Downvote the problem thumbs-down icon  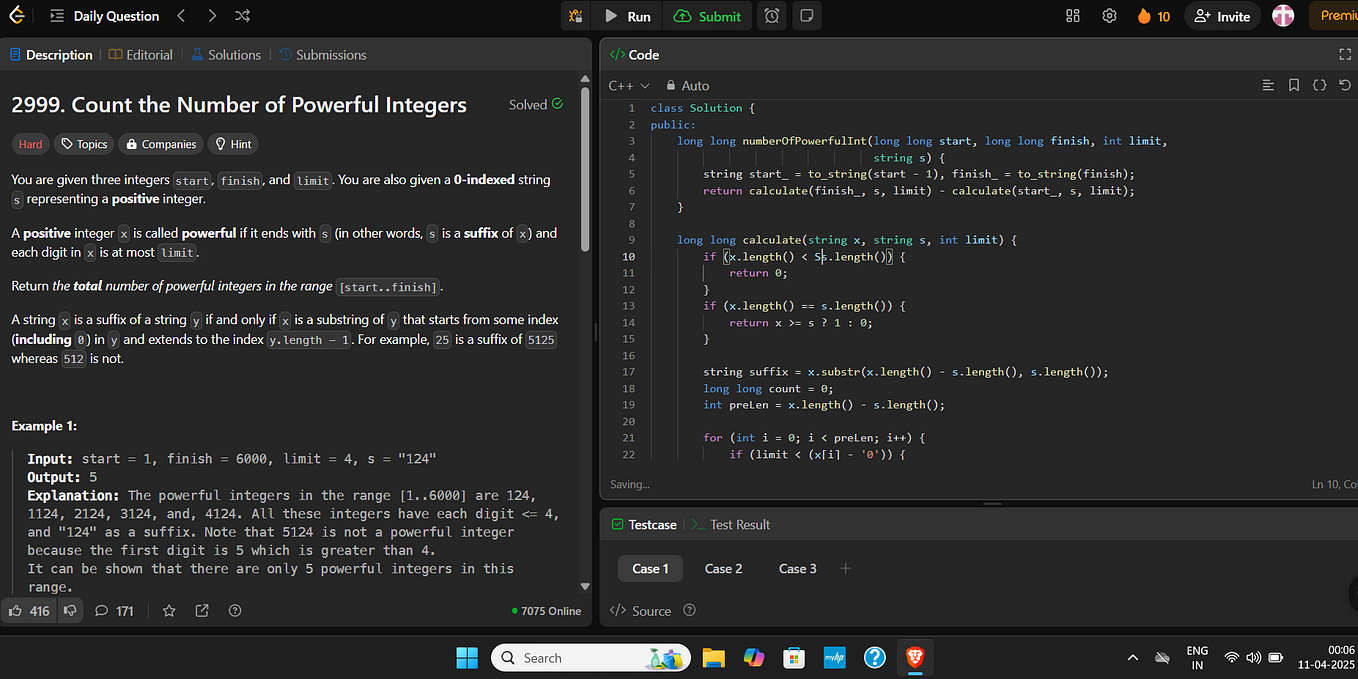click(x=70, y=610)
